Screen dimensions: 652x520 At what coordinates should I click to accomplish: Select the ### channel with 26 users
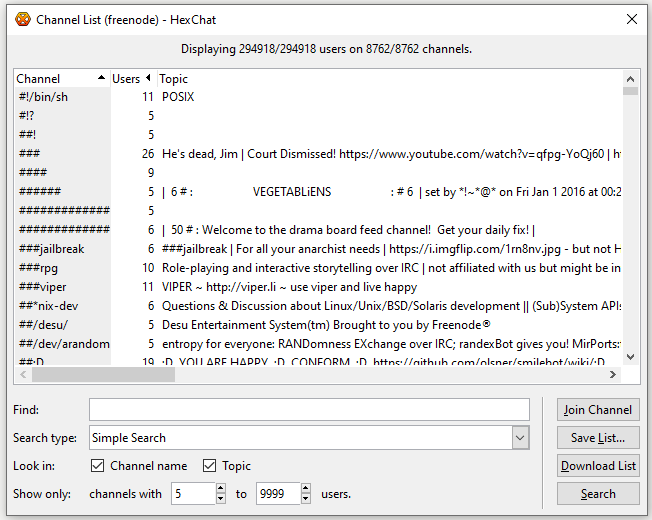point(318,154)
